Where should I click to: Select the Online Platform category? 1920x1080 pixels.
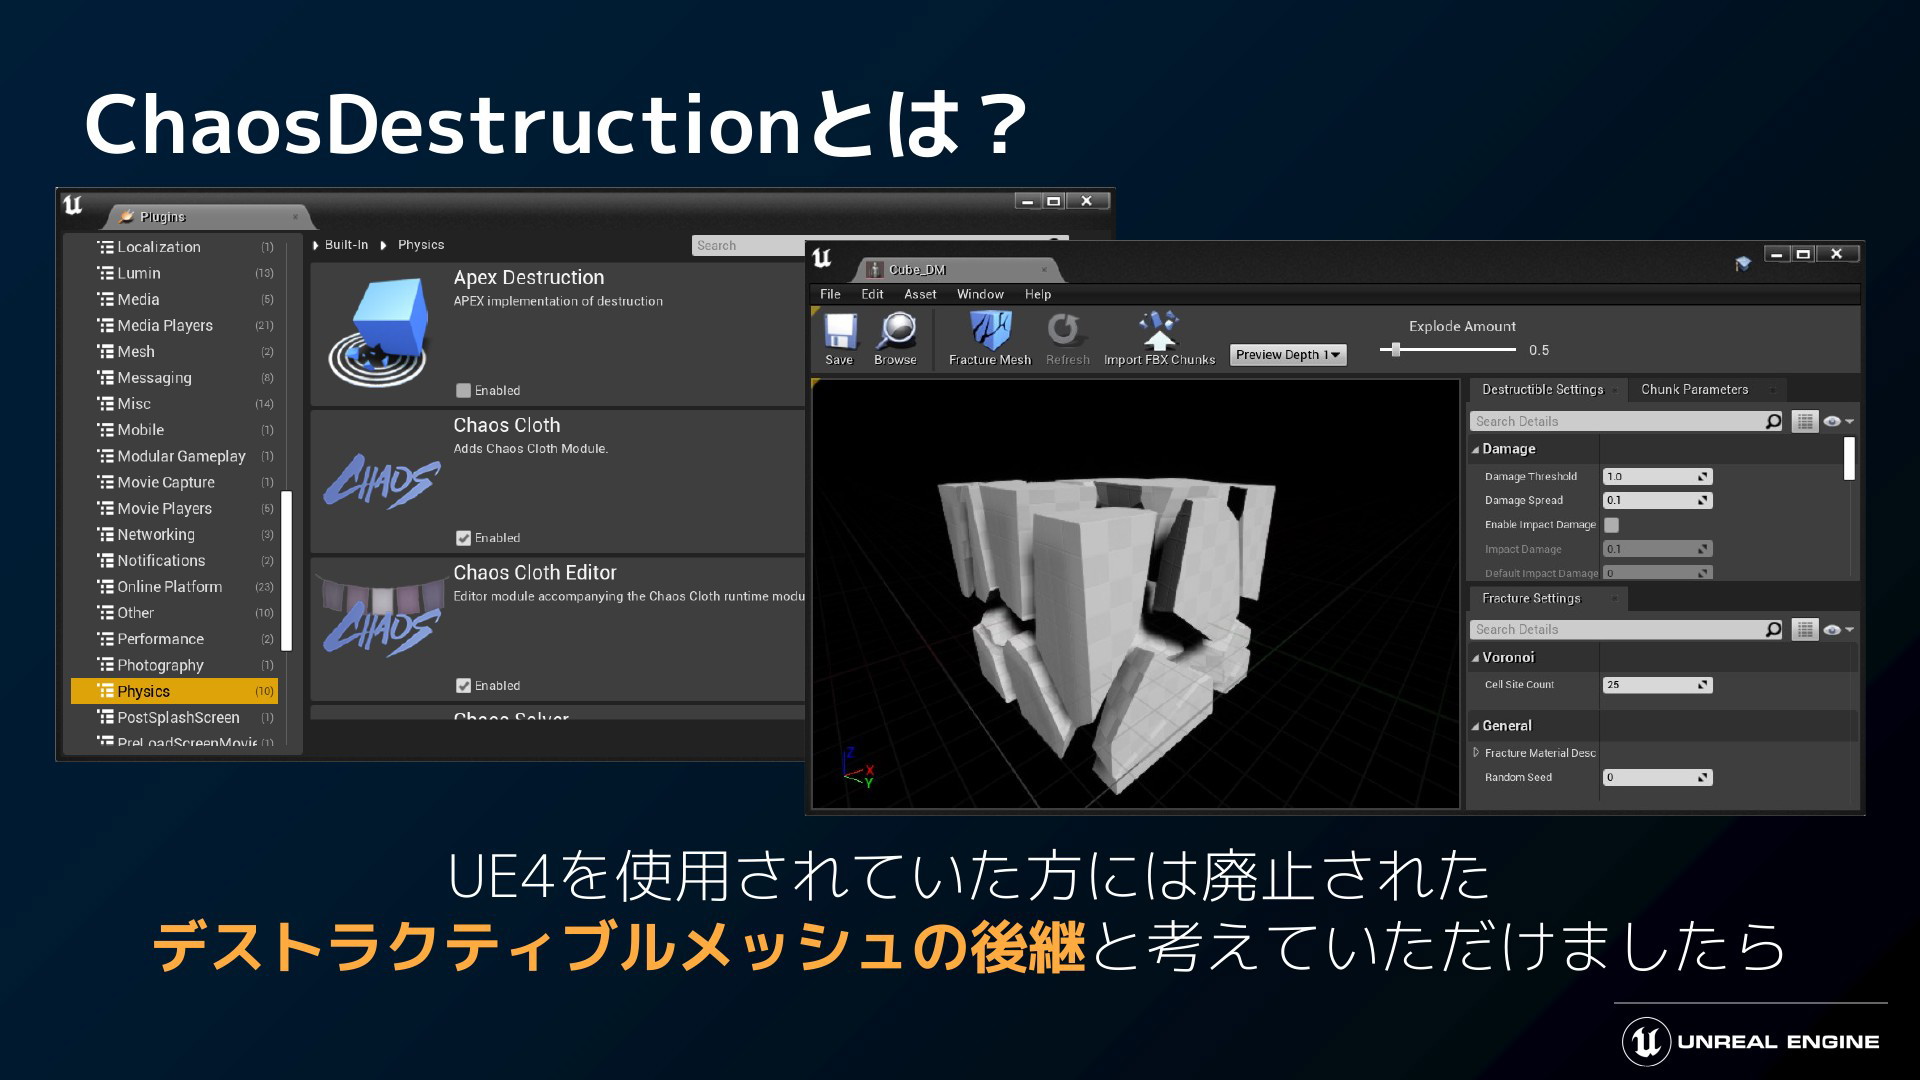[x=174, y=587]
